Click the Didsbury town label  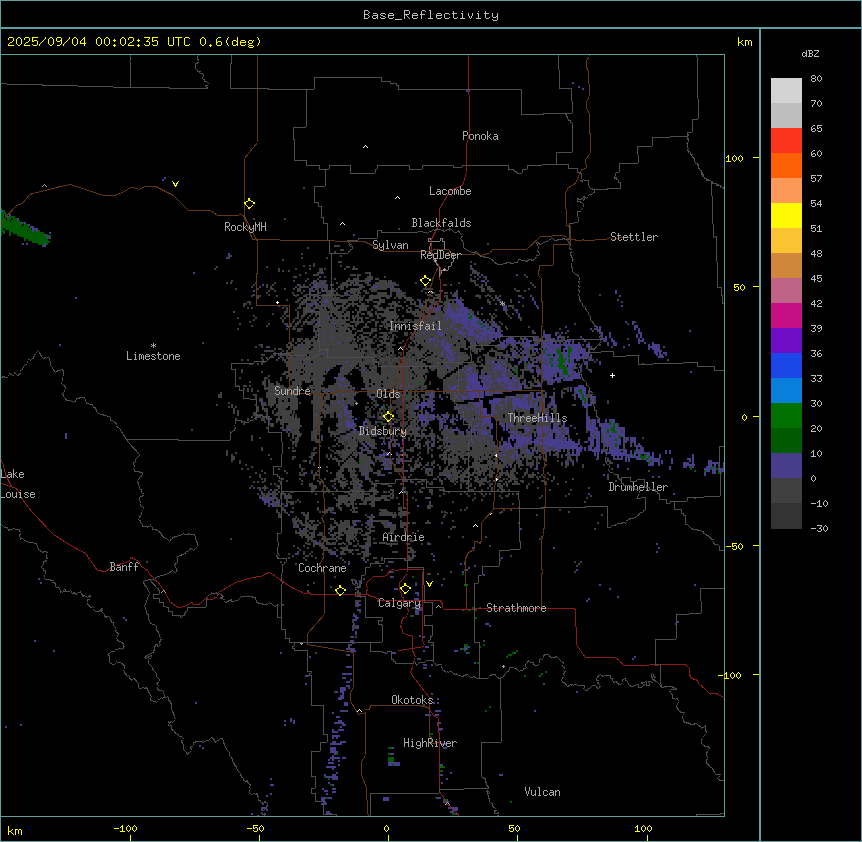383,431
